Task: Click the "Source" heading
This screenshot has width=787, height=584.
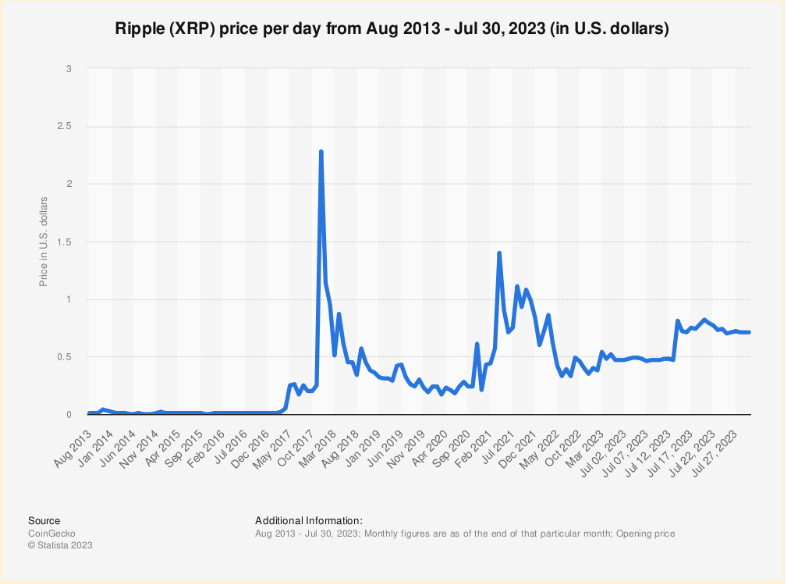Action: point(44,520)
